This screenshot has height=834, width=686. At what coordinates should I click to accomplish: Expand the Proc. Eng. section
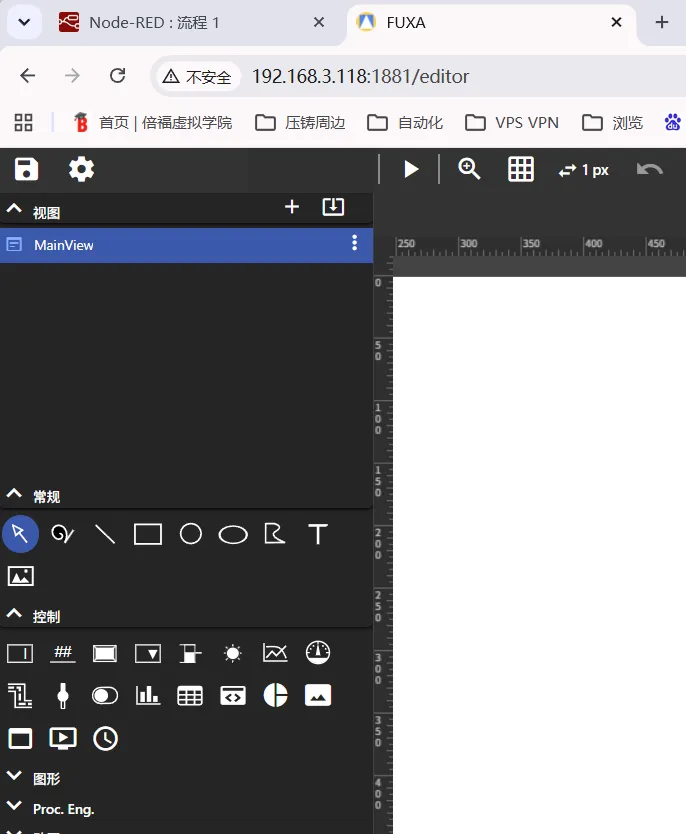click(x=14, y=806)
